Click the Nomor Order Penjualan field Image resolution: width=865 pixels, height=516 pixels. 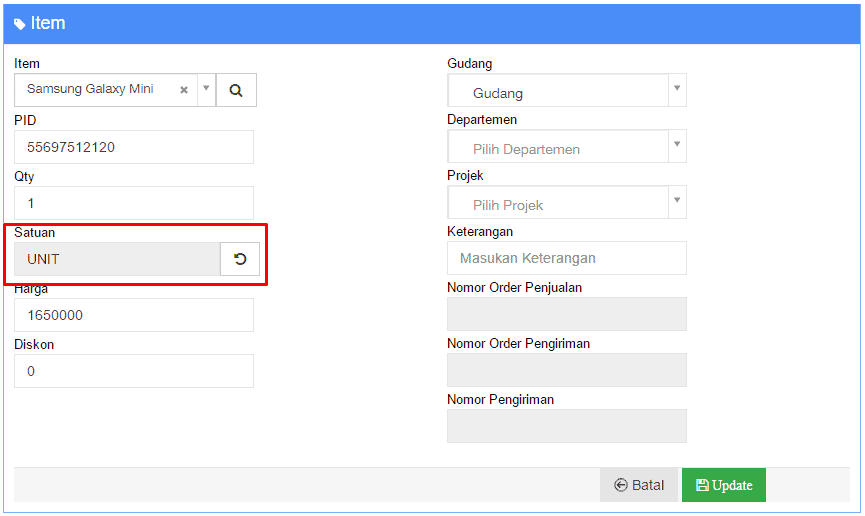(x=567, y=314)
